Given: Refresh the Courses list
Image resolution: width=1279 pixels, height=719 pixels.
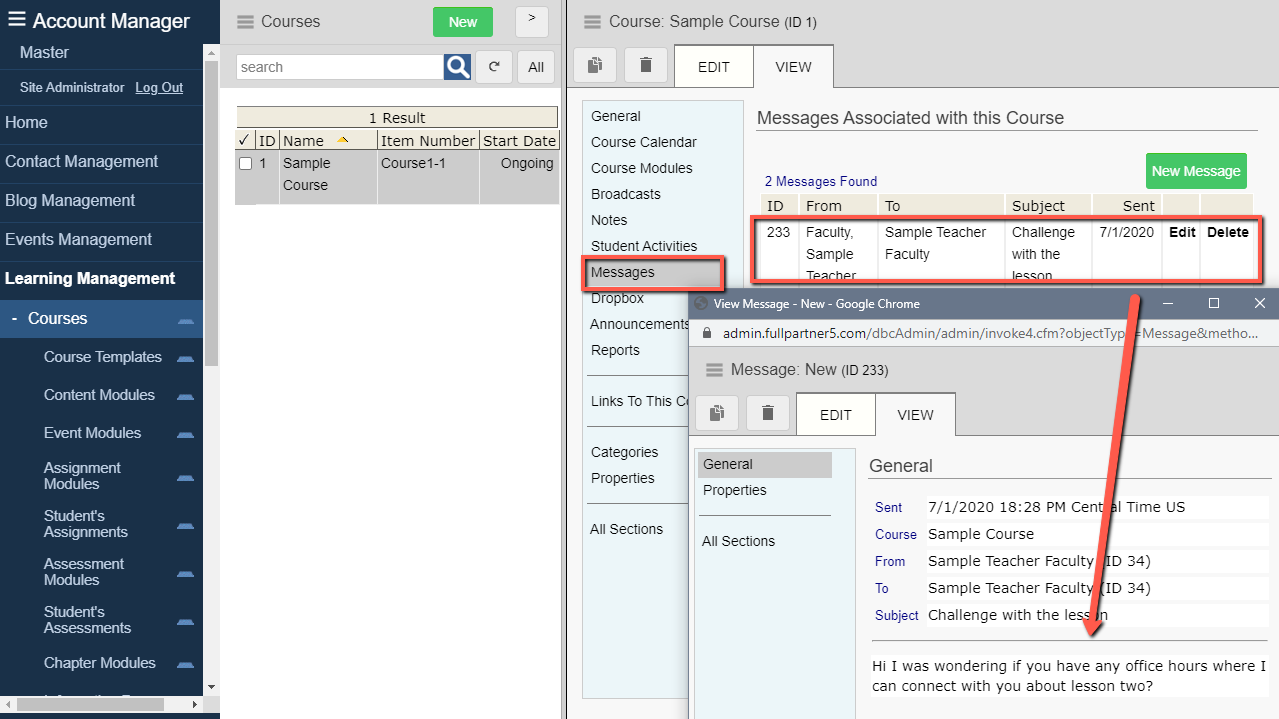Looking at the screenshot, I should (x=494, y=67).
